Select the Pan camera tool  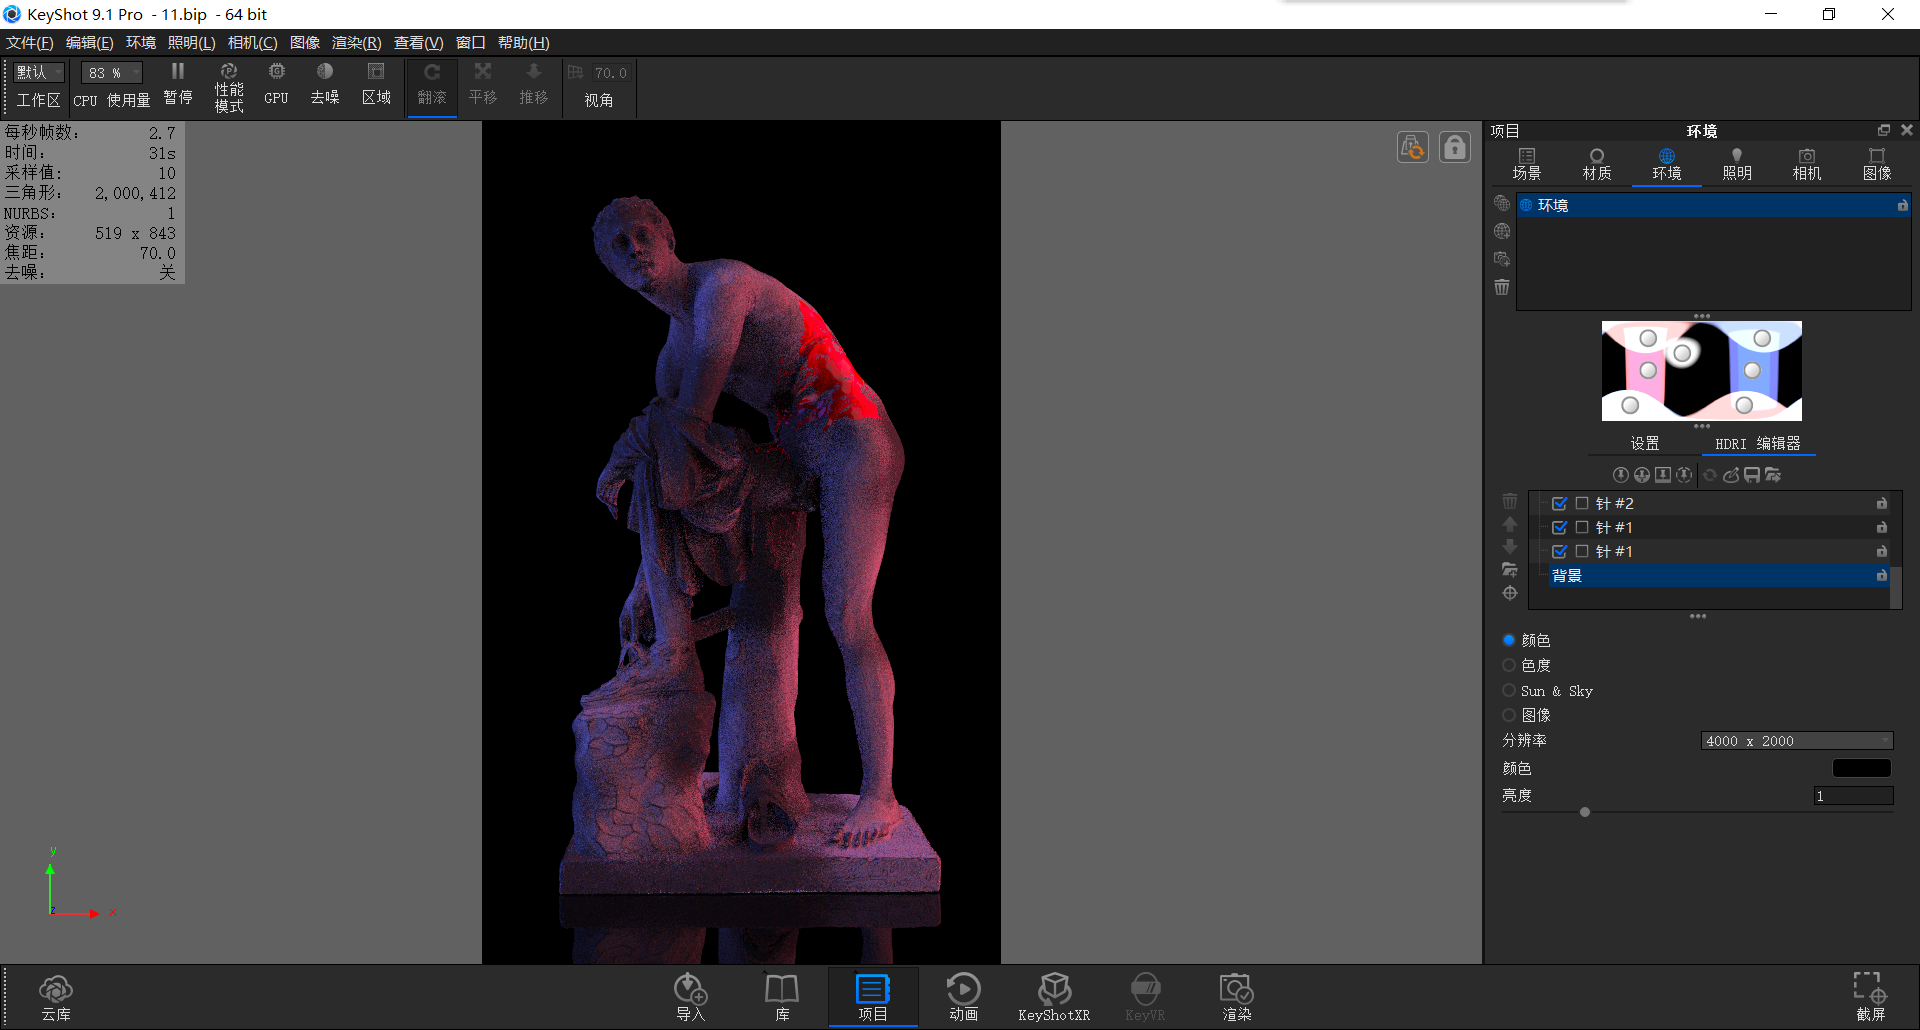point(483,85)
